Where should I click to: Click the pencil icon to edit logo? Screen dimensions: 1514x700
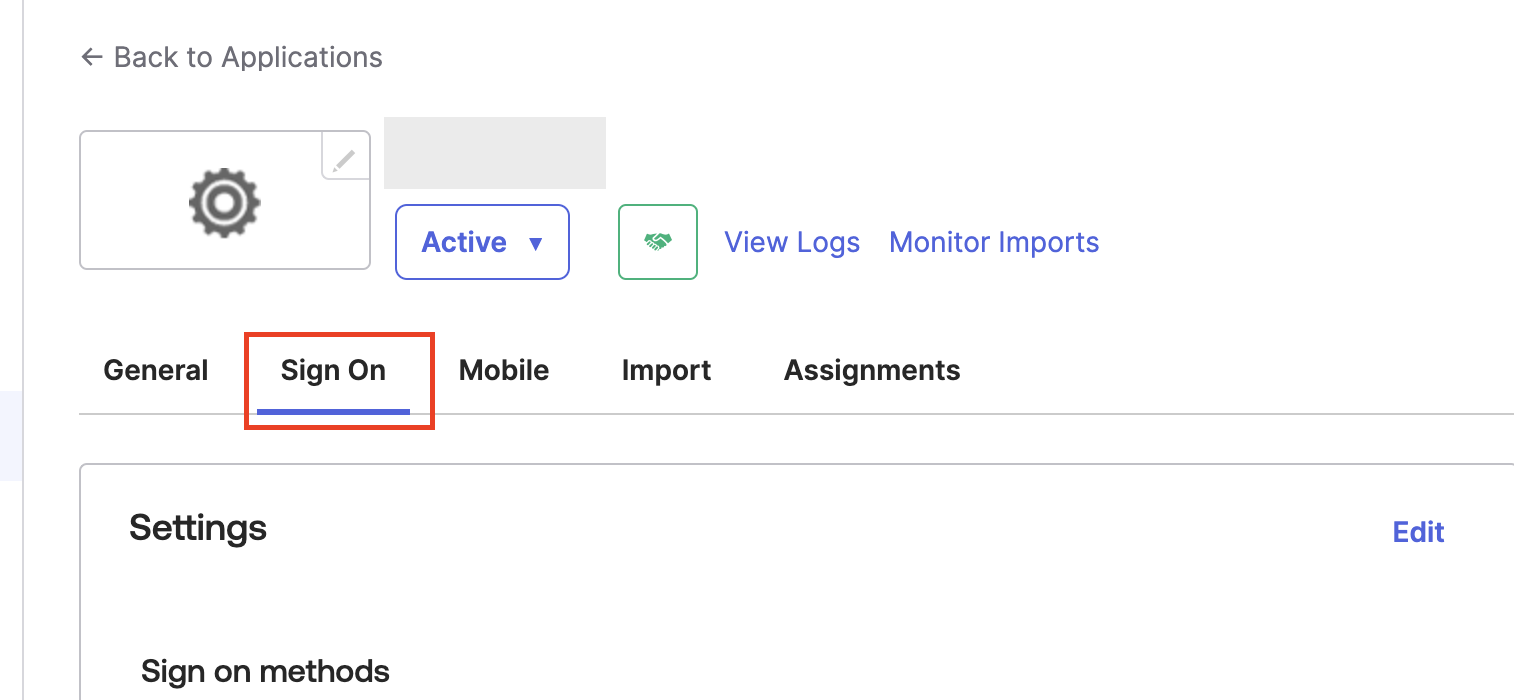tap(345, 158)
